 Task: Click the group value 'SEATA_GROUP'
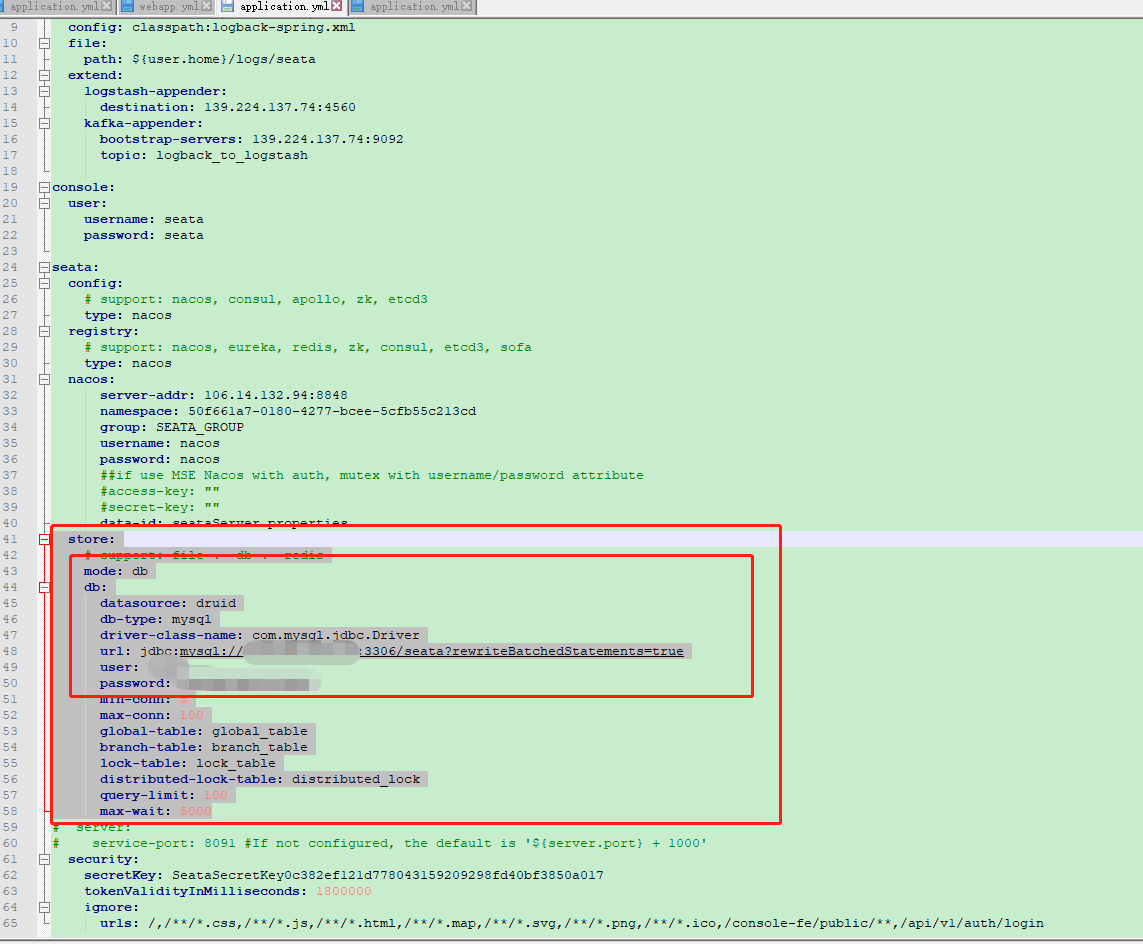coord(200,427)
